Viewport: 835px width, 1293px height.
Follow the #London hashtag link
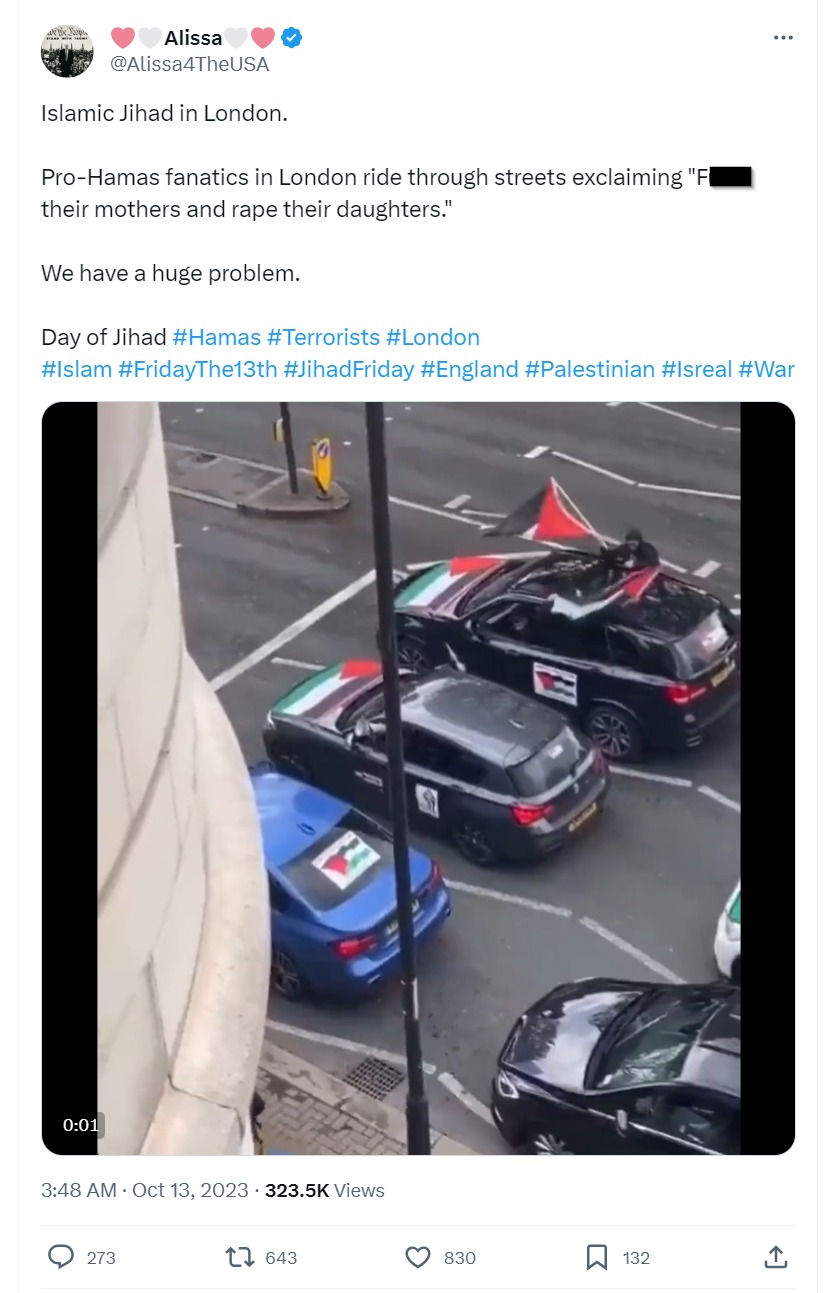pyautogui.click(x=432, y=337)
